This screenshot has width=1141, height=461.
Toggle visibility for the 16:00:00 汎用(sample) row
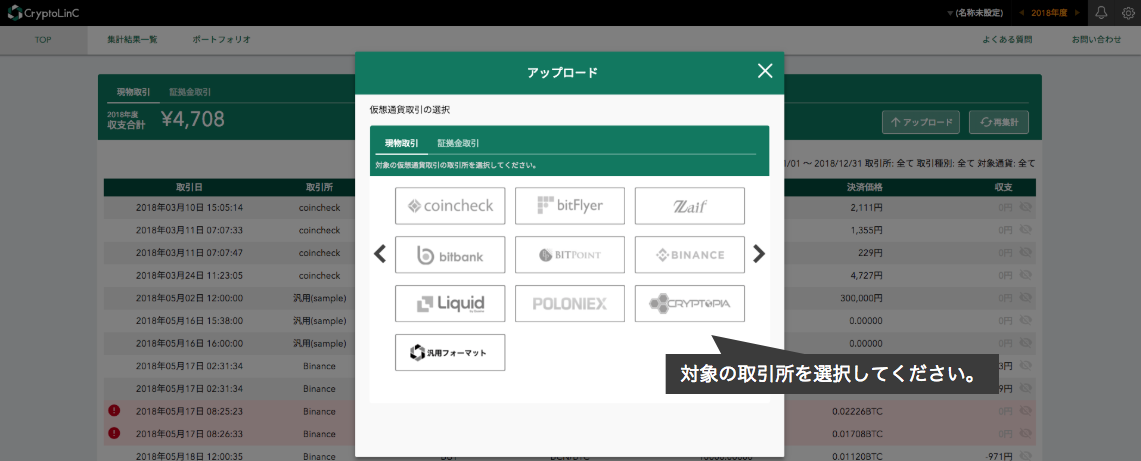[x=1027, y=342]
